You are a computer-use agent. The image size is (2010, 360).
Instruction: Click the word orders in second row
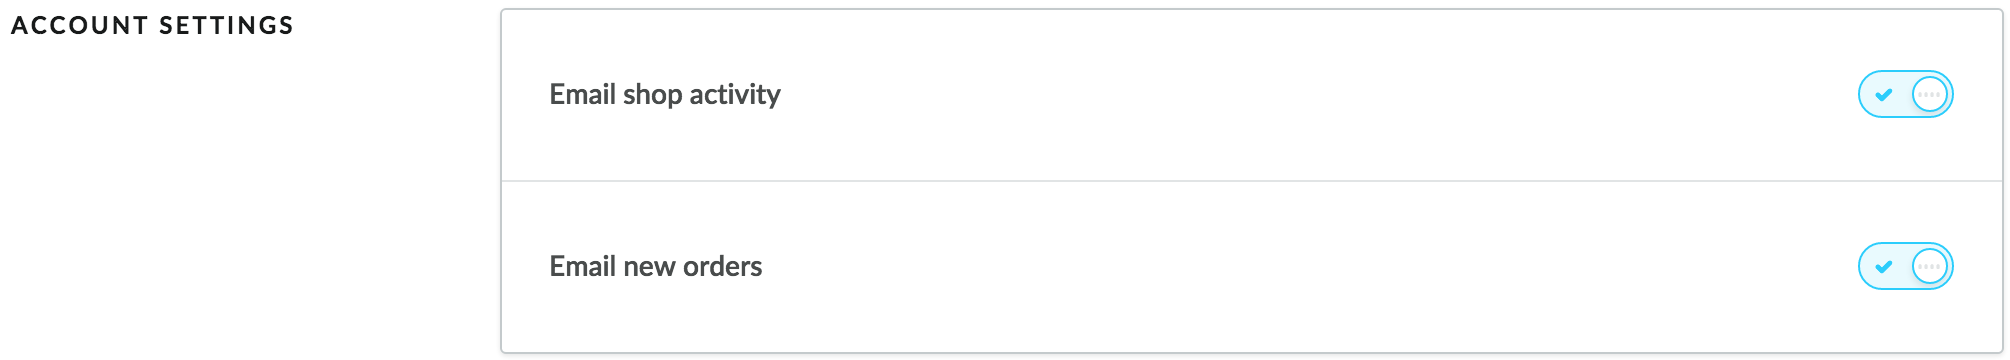pos(723,266)
